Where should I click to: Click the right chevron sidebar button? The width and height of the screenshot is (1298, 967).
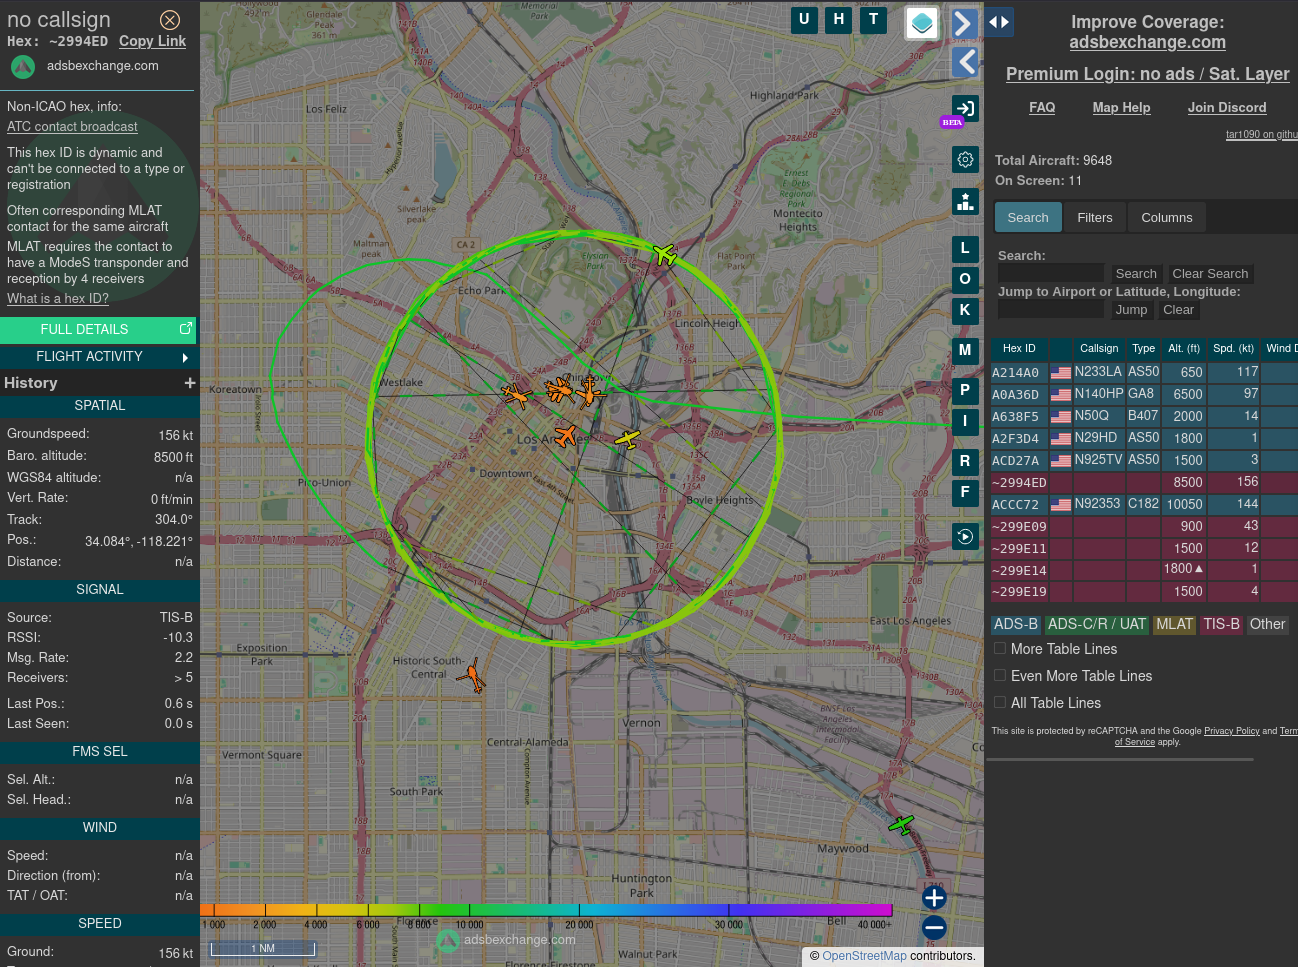[x=964, y=23]
